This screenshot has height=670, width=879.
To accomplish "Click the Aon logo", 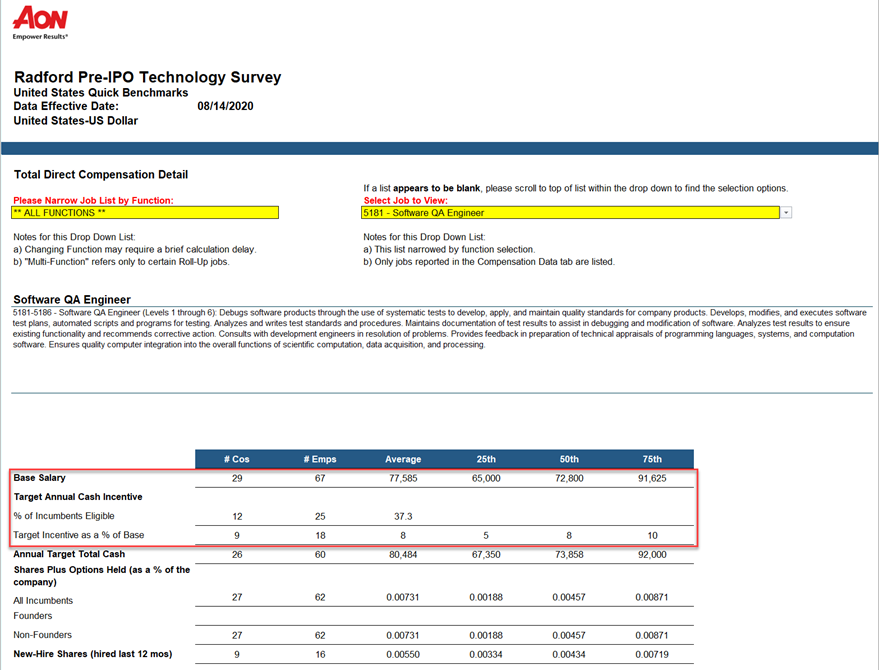I will [40, 22].
